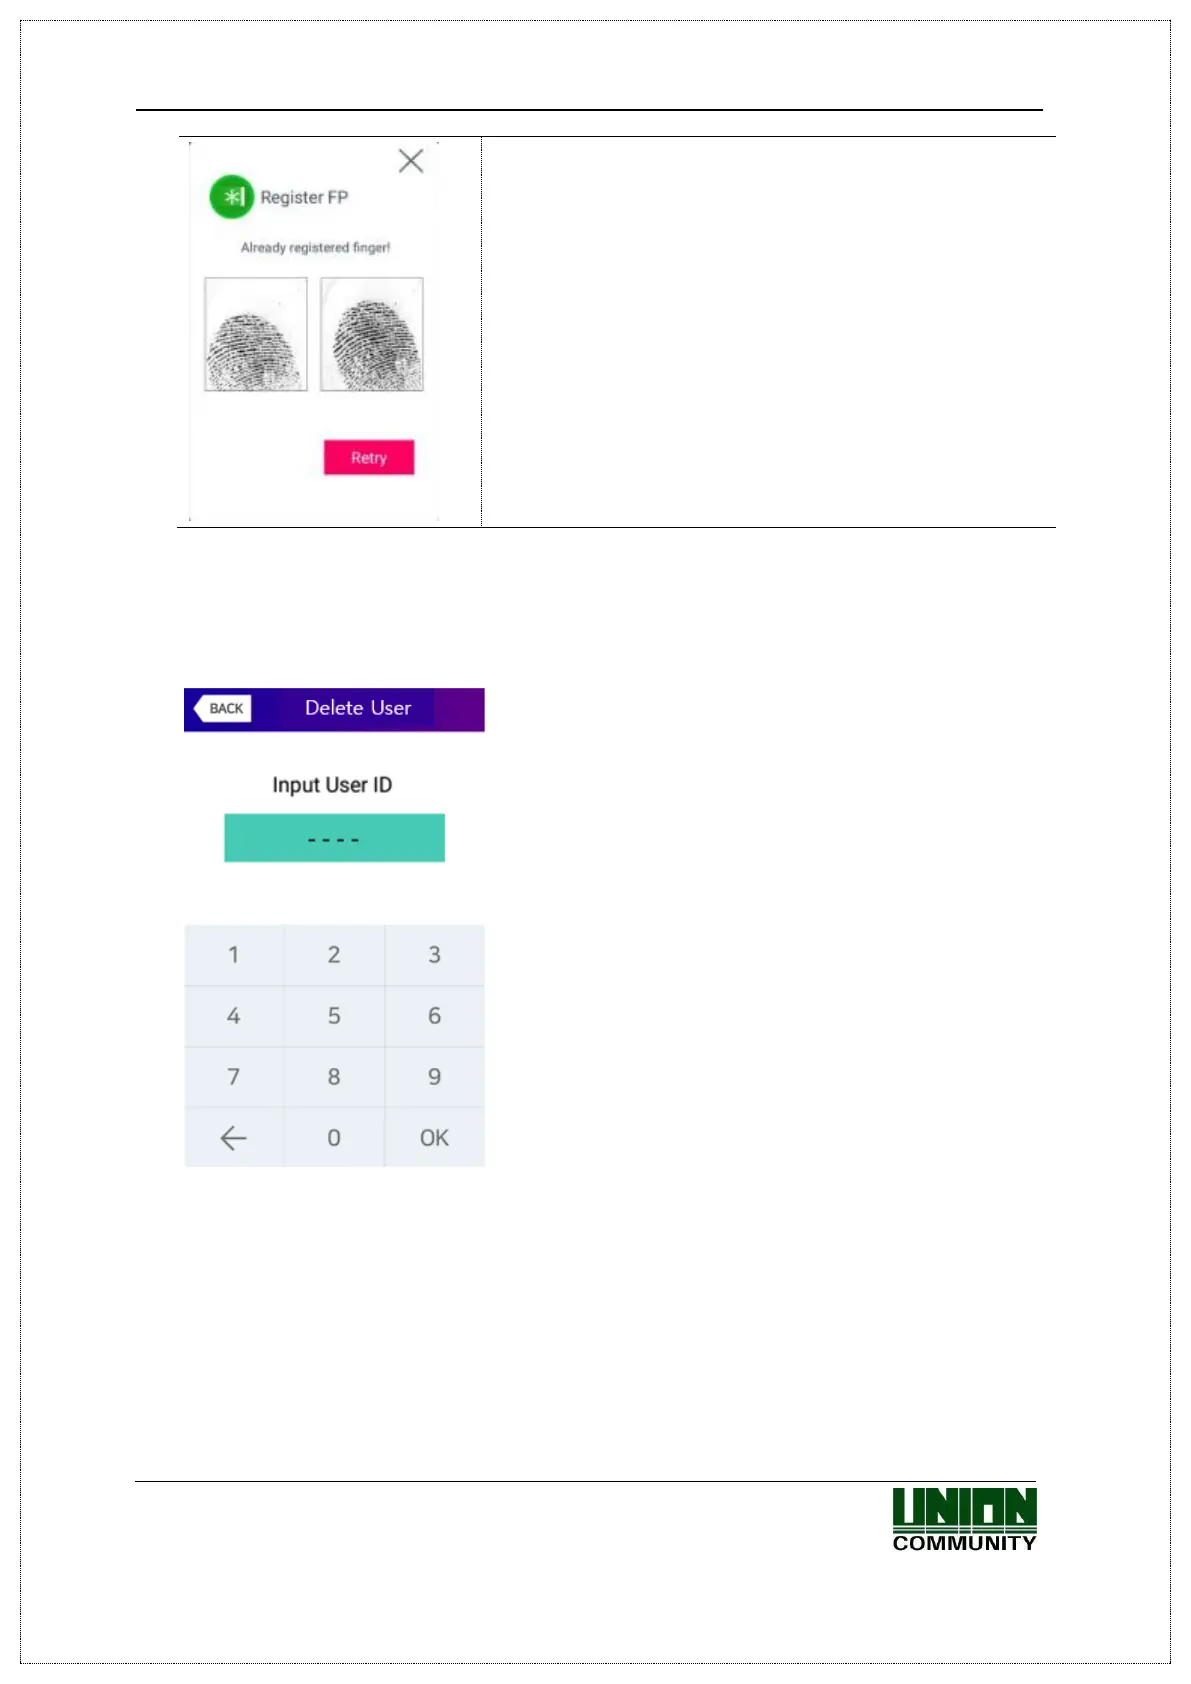Select the left fingerprint image
Image resolution: width=1191 pixels, height=1684 pixels.
[256, 334]
